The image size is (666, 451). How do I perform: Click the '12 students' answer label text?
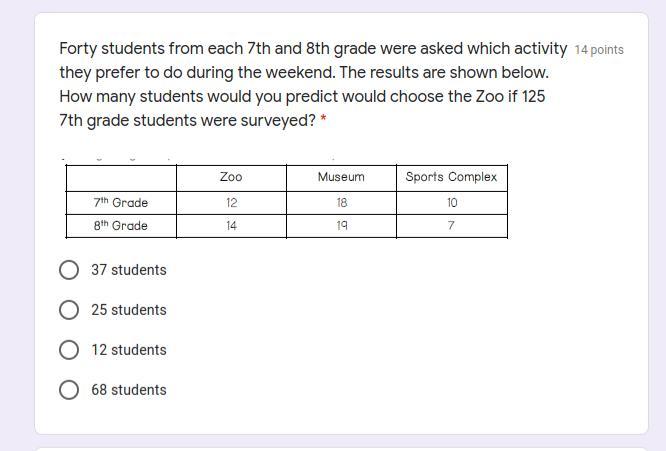(x=129, y=350)
